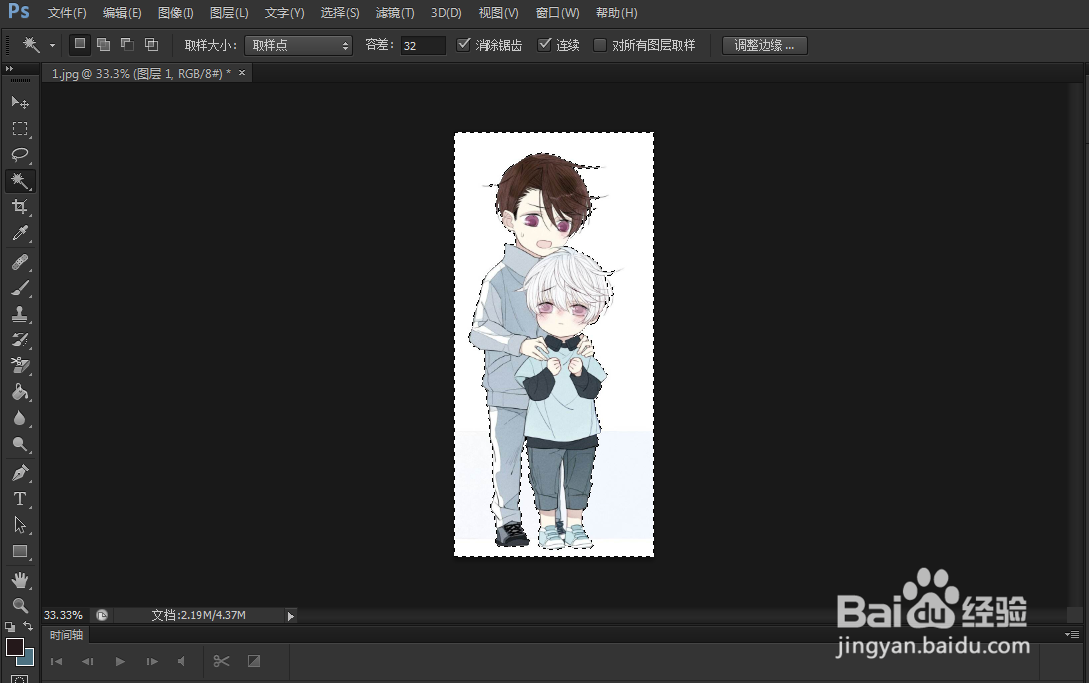Open the 图层(L) menu
Viewport: 1089px width, 683px height.
tap(228, 13)
